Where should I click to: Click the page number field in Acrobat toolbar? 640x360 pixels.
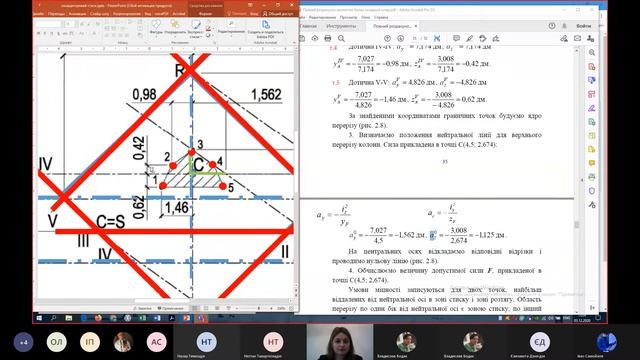(415, 38)
